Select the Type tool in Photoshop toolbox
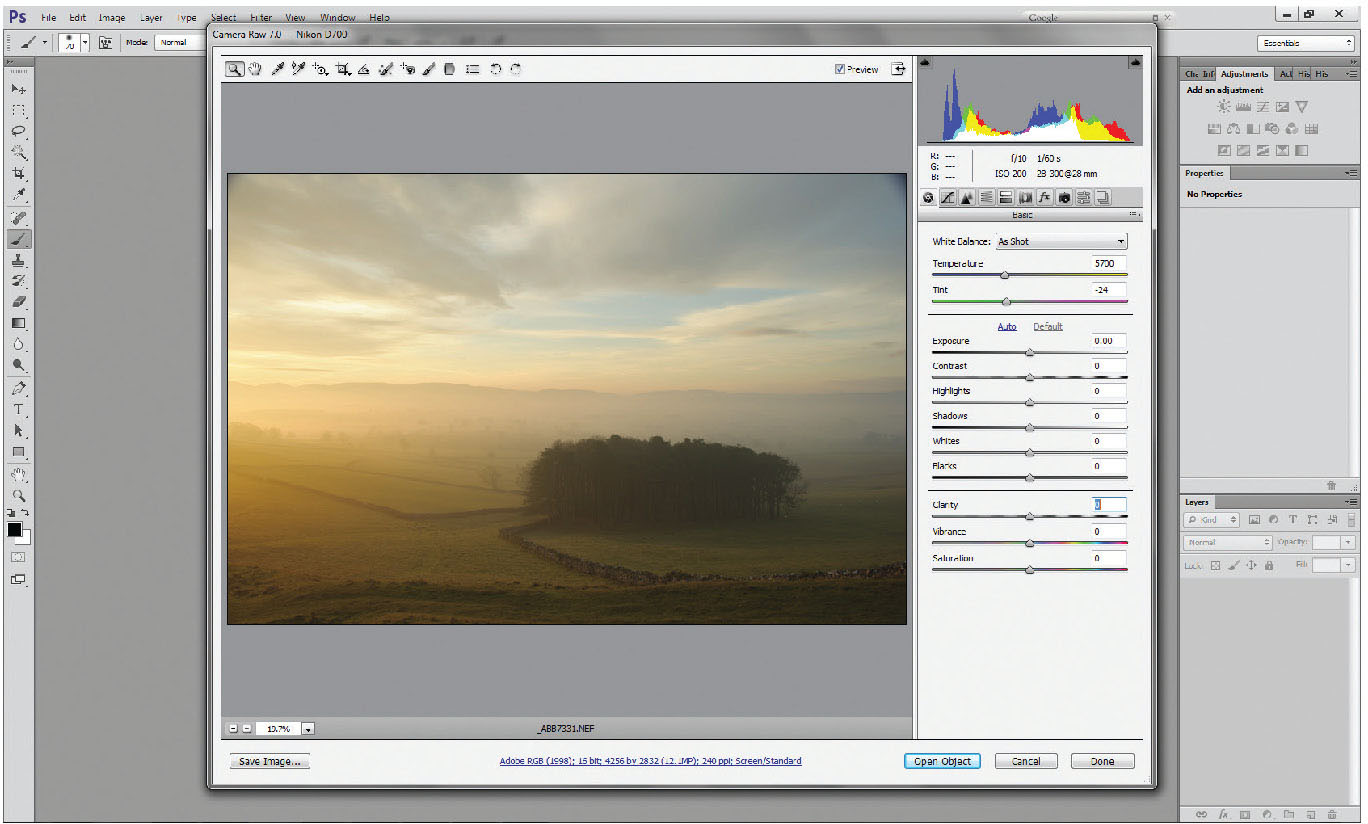 coord(19,410)
